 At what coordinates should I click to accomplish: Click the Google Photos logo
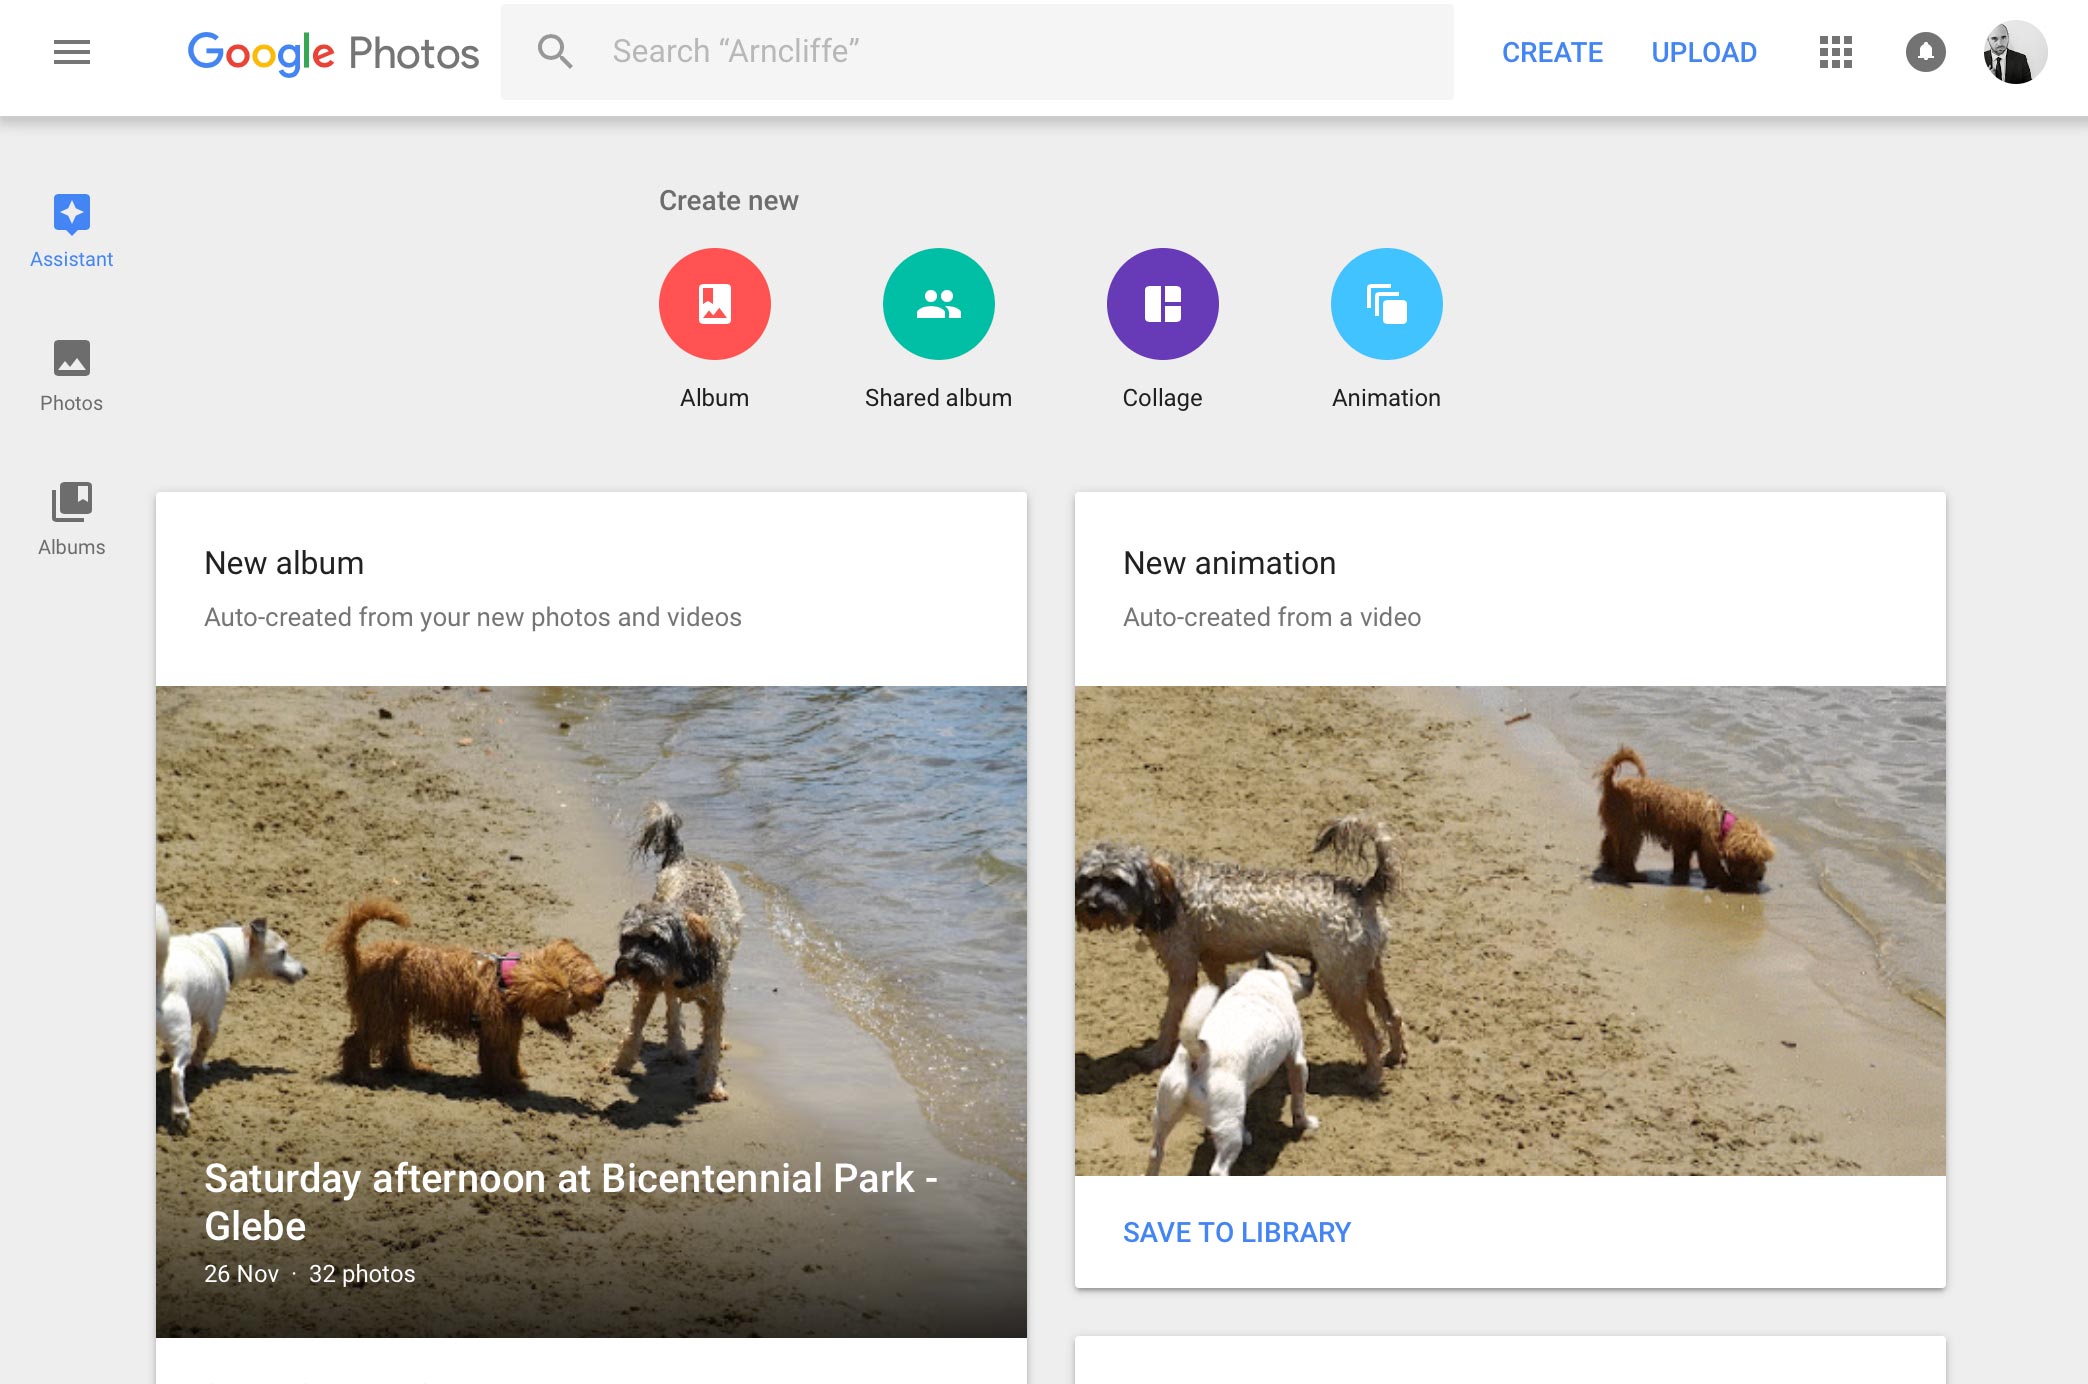[x=333, y=53]
